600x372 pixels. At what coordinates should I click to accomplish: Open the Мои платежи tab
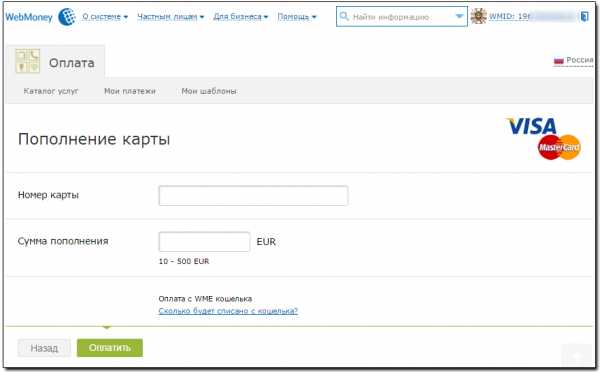(130, 91)
